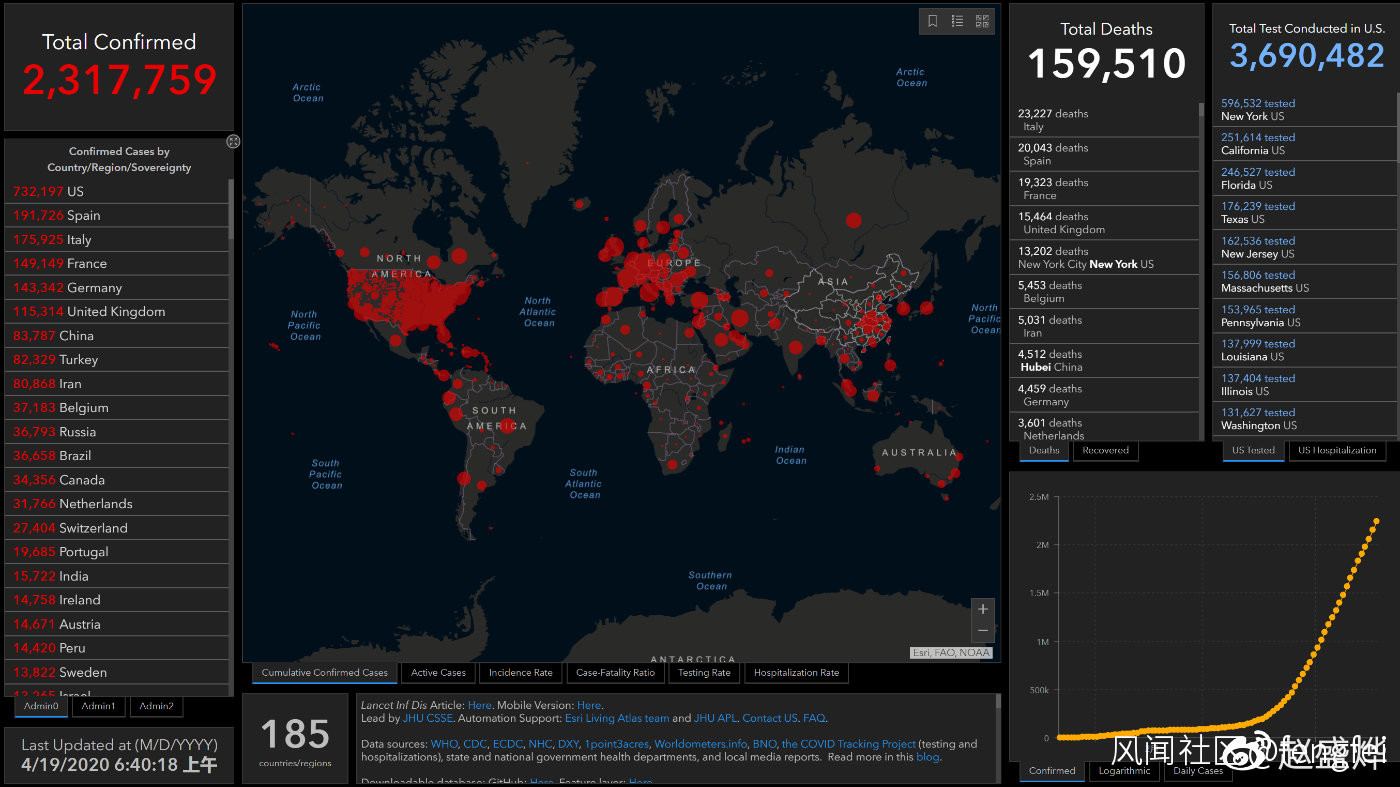
Task: Follow the JHU CSSE link
Action: point(428,718)
